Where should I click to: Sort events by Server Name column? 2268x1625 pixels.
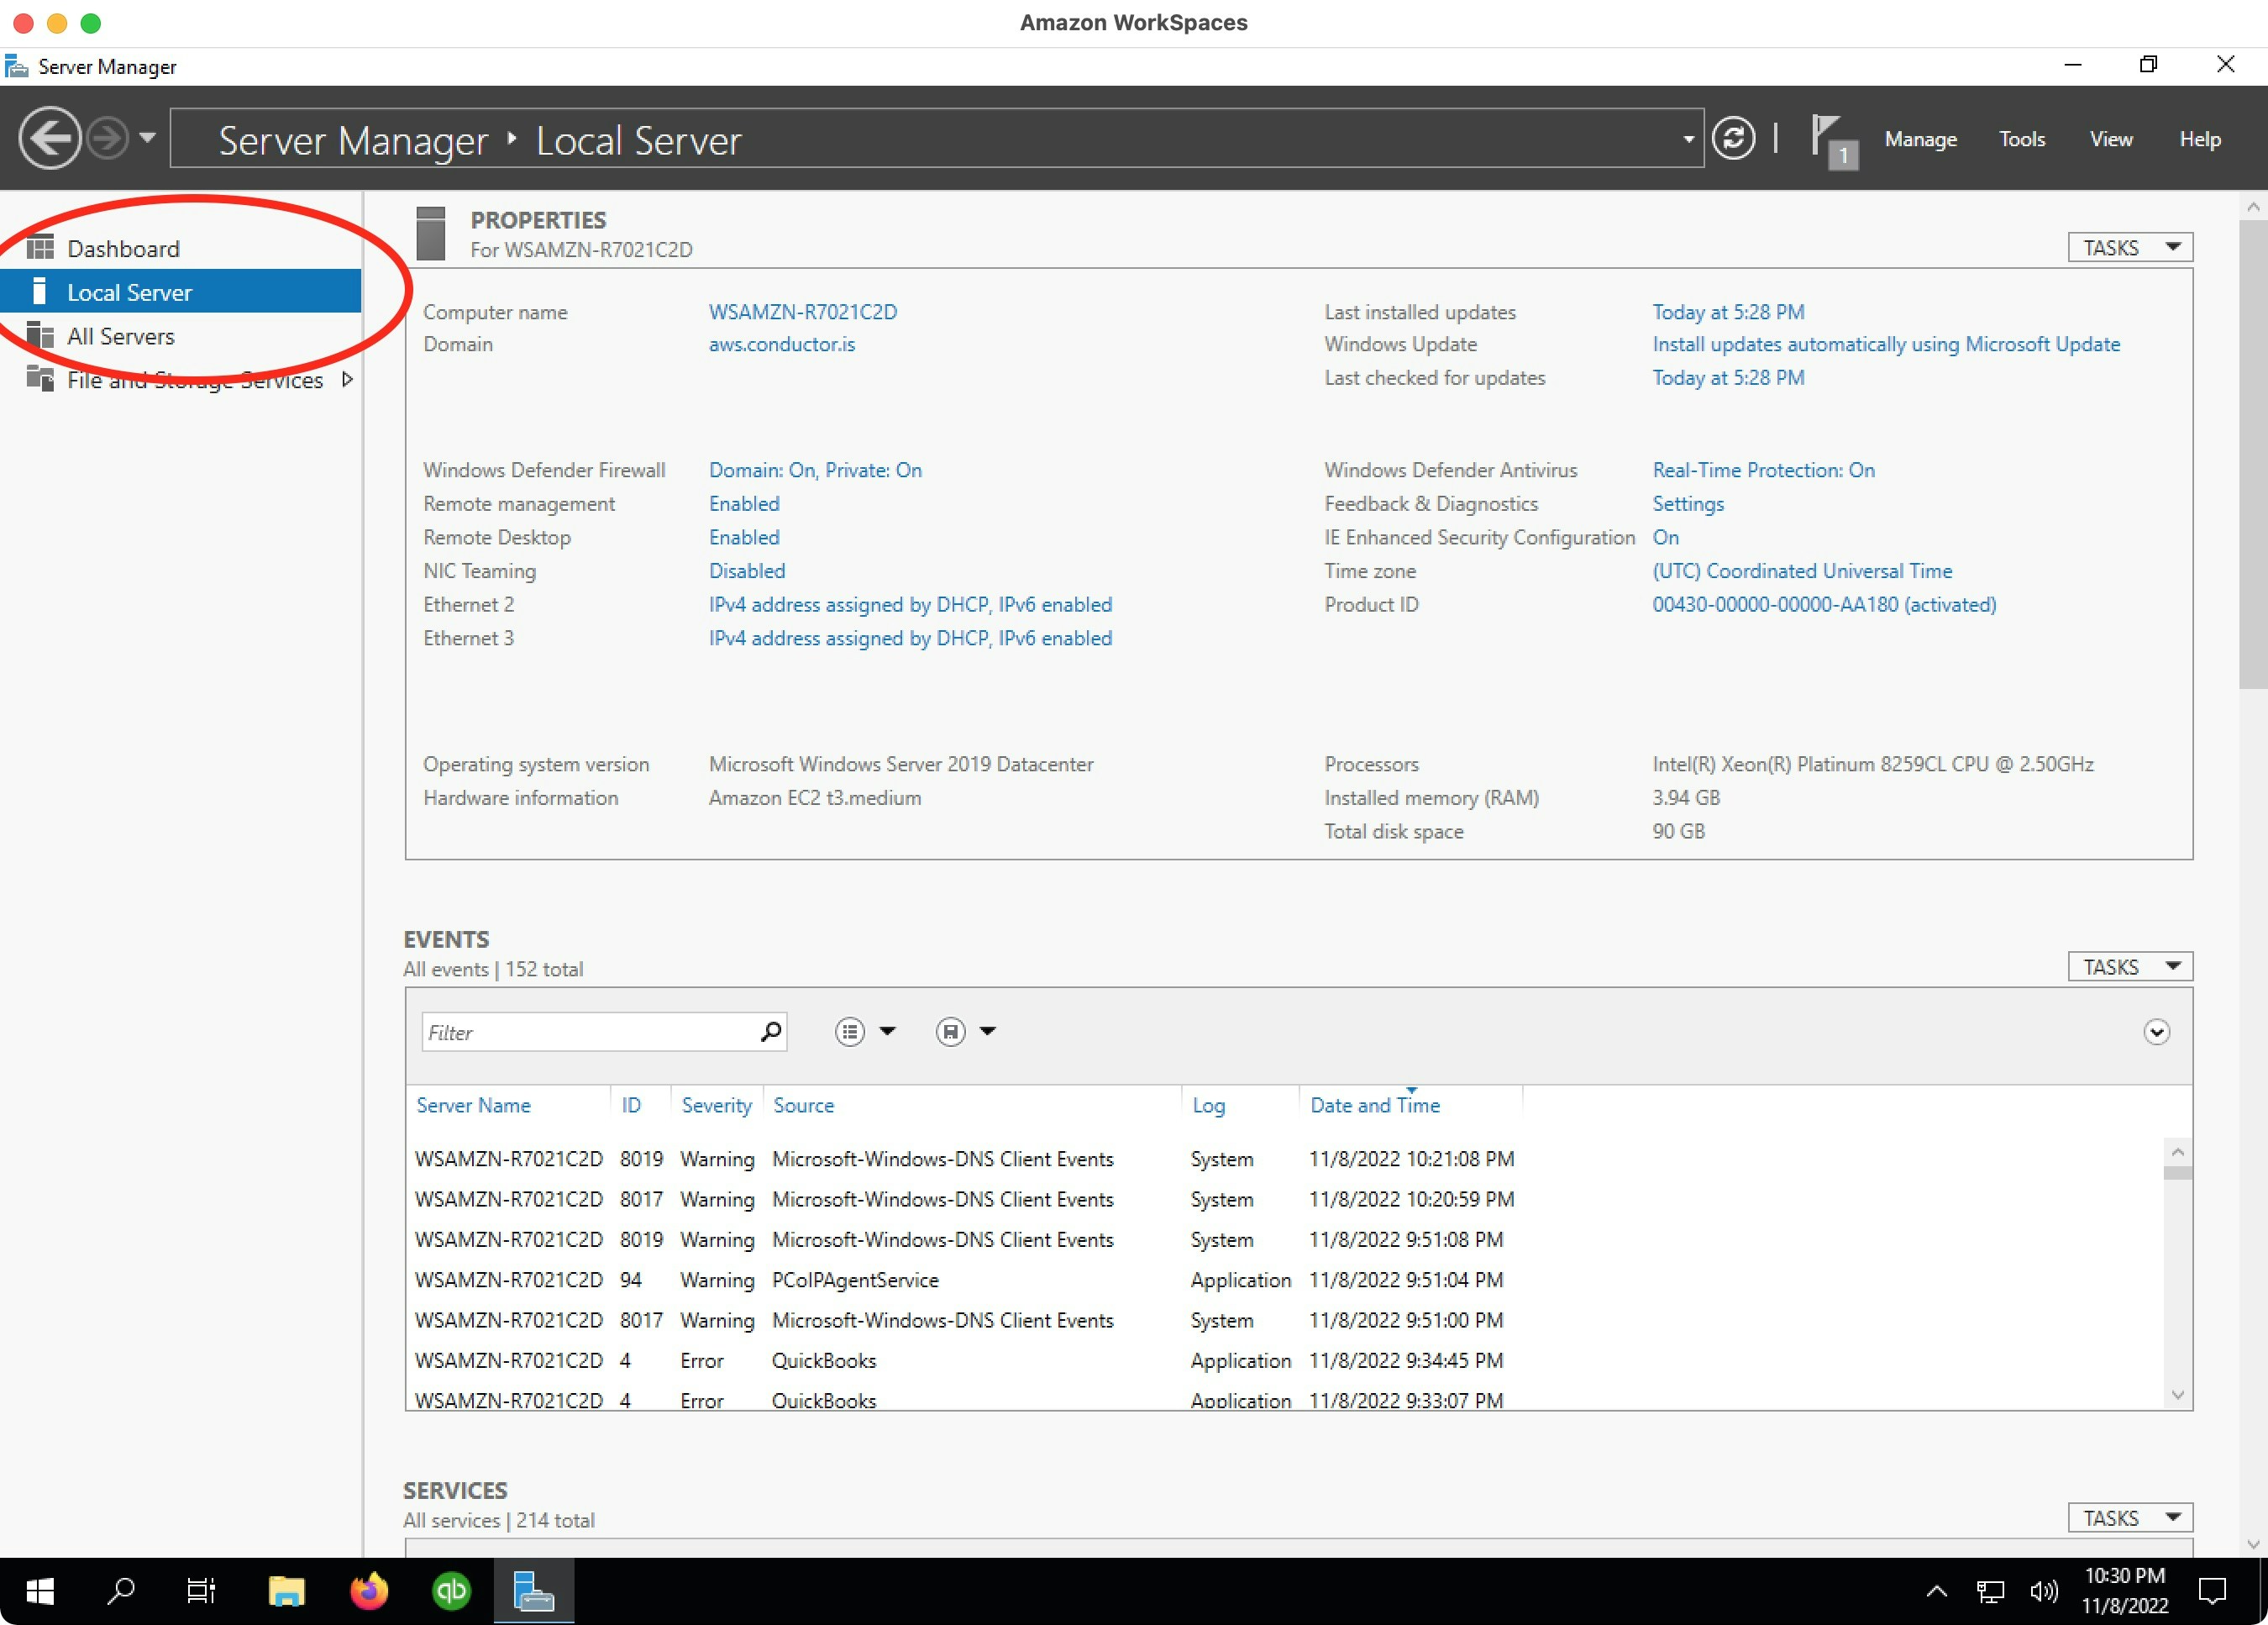click(473, 1105)
